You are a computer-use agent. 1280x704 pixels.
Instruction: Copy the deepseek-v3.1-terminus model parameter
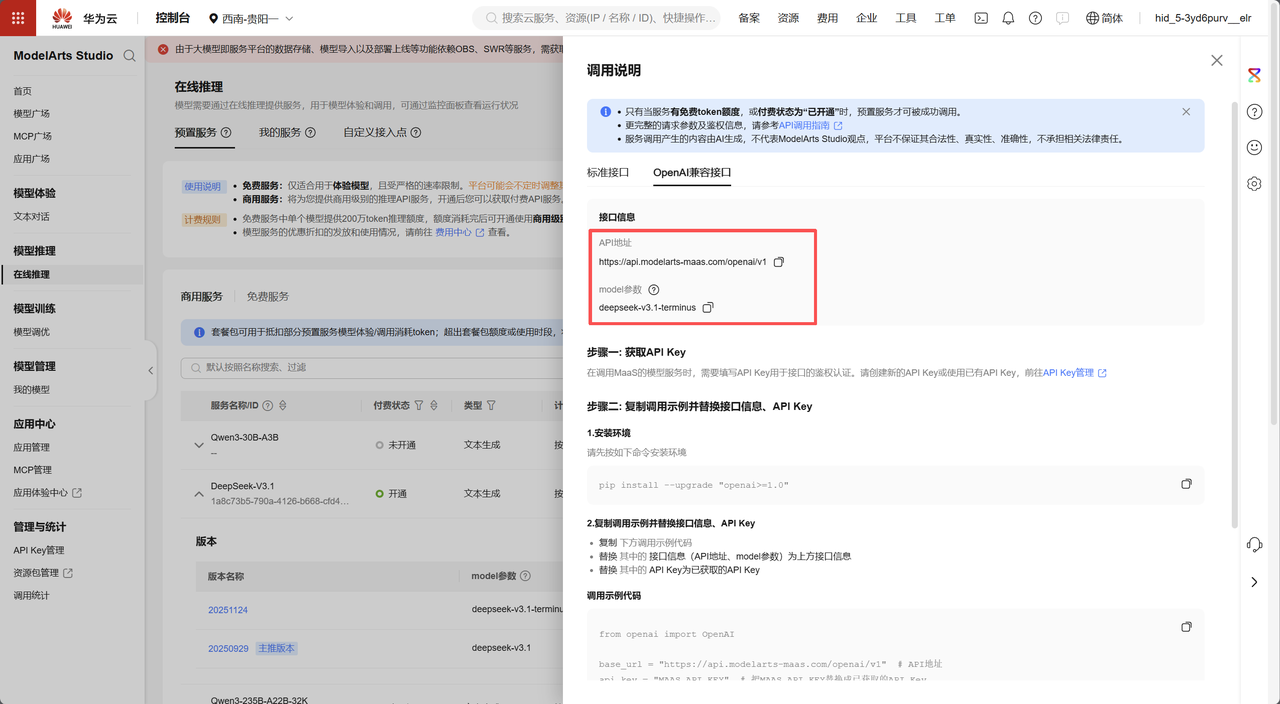(708, 308)
